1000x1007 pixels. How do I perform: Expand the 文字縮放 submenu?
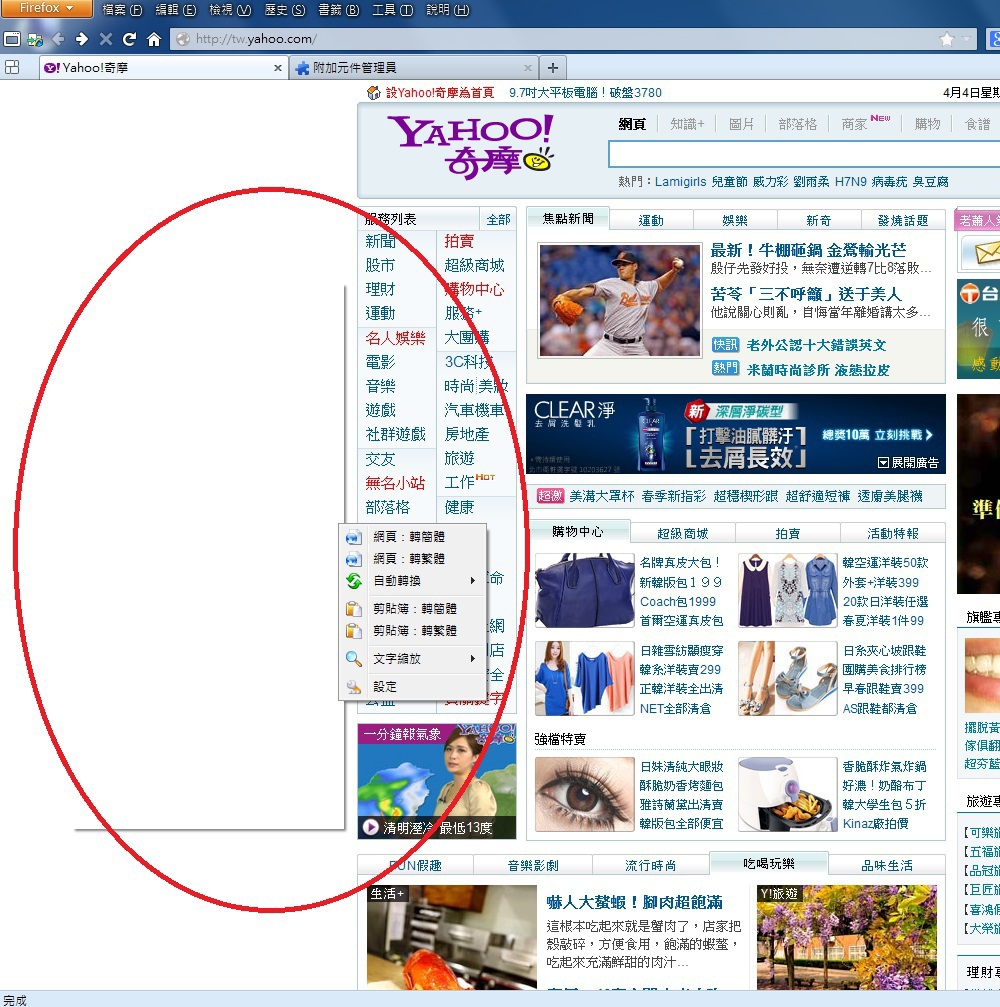412,658
